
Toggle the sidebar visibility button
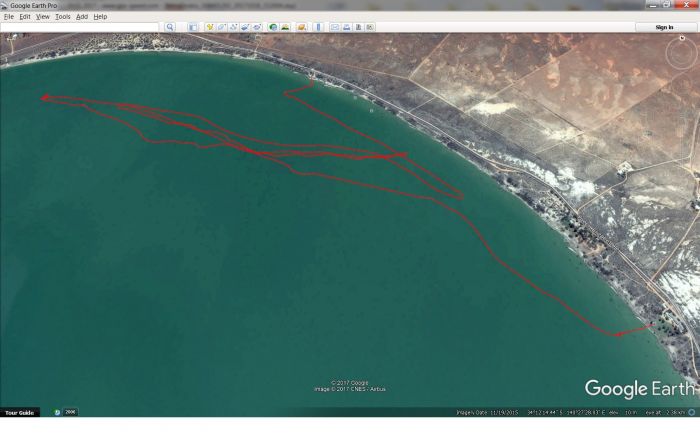coord(192,27)
